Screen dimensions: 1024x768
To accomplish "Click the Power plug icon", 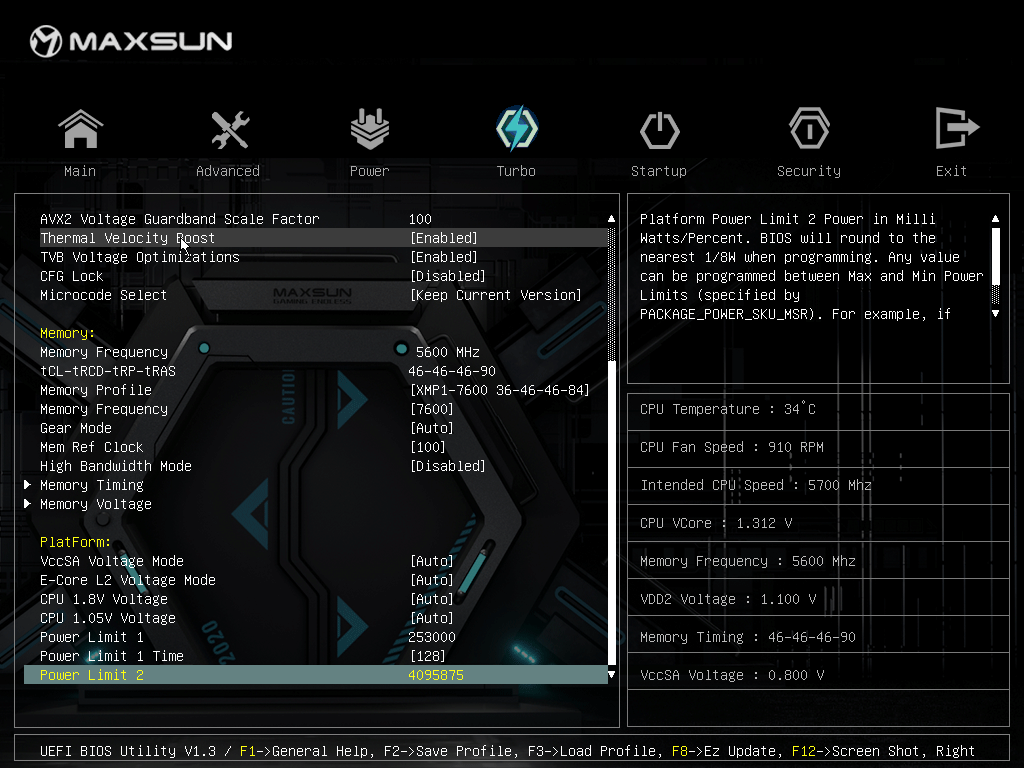I will (370, 129).
